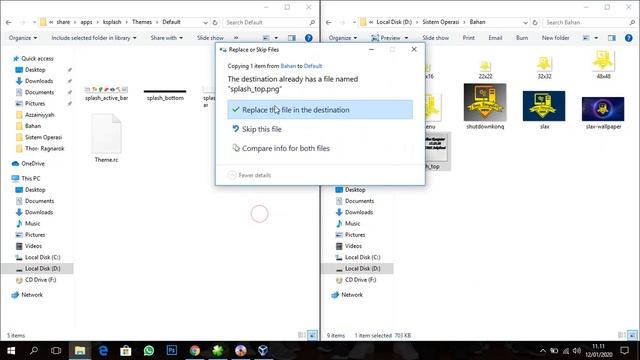Open Organize menu in right Bahan window
The width and height of the screenshot is (640, 360).
(x=343, y=38)
